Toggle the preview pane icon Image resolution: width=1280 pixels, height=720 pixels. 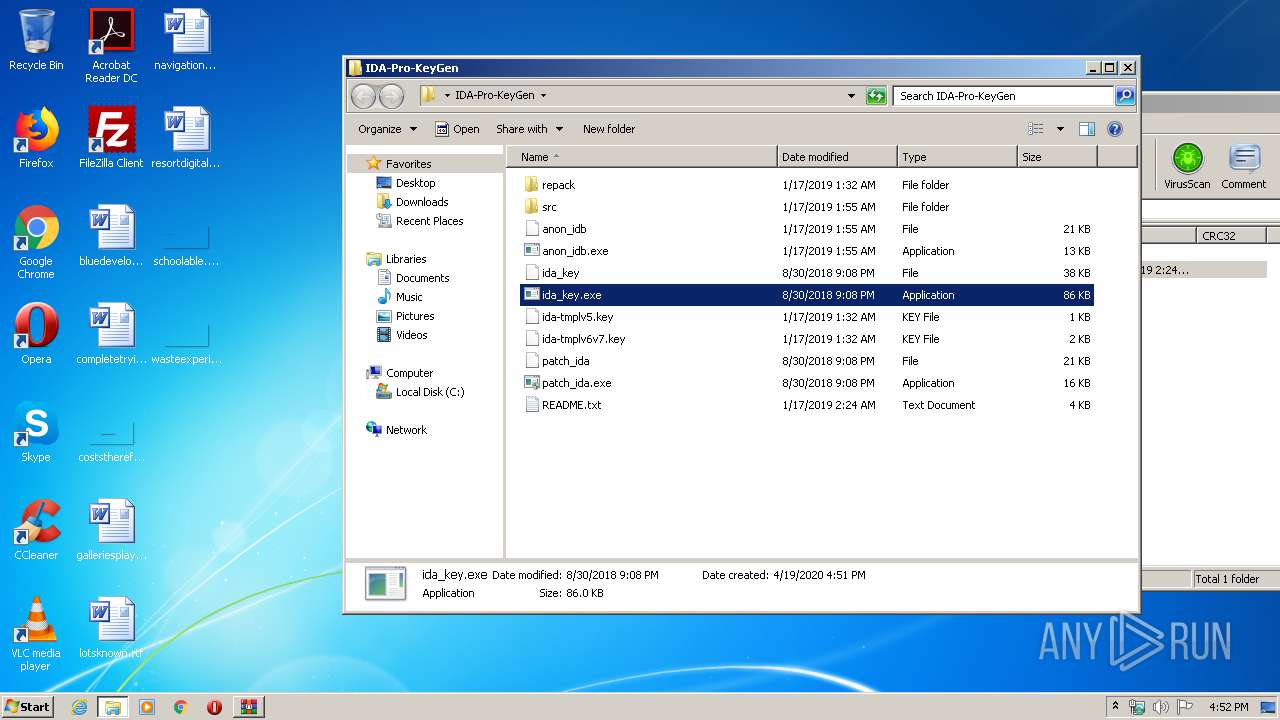[1087, 129]
